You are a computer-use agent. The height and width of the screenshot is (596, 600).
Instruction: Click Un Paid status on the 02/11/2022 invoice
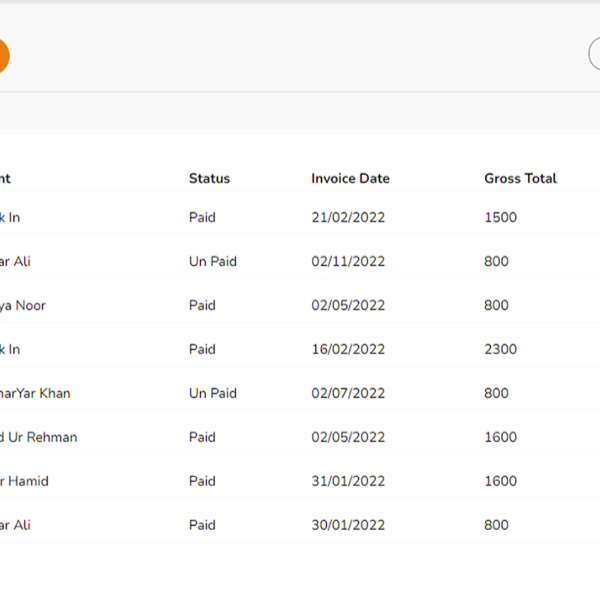212,261
